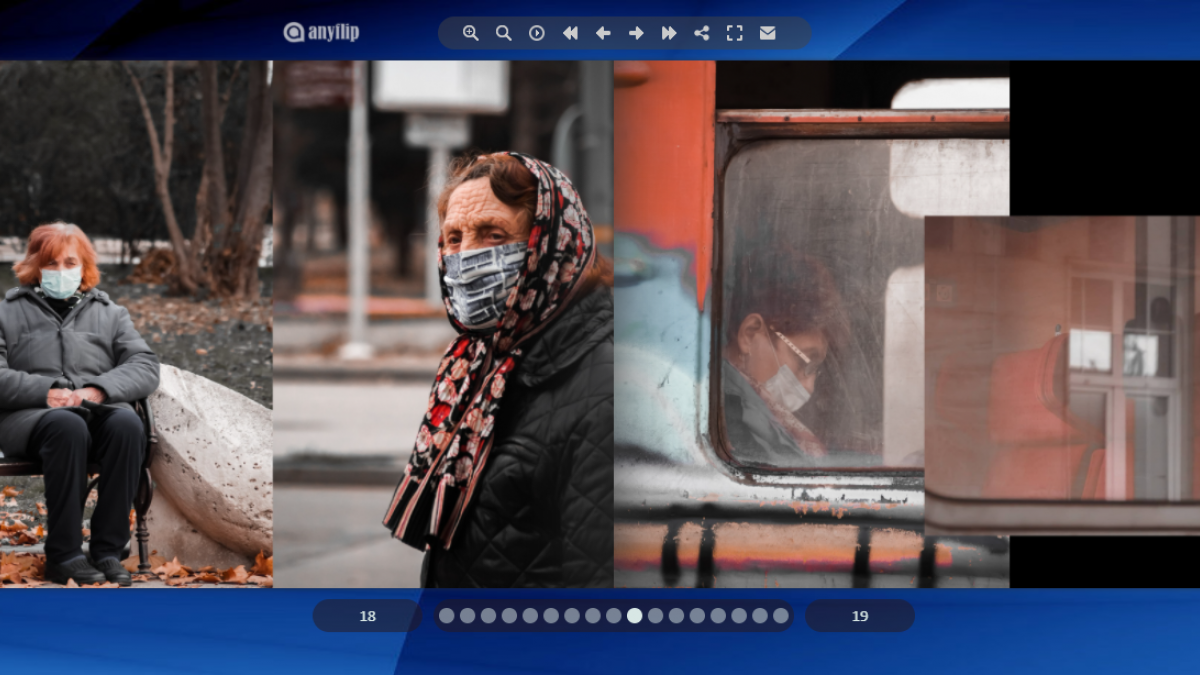Click the right page with bus window photo
1200x675 pixels.
click(x=811, y=324)
